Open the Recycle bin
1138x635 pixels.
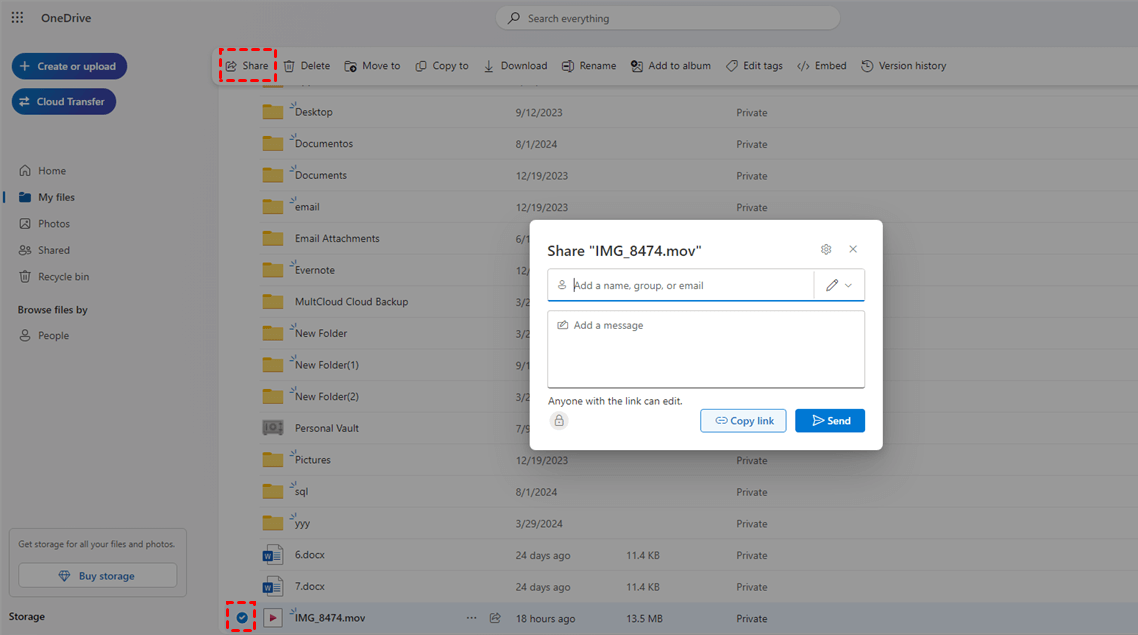54,276
